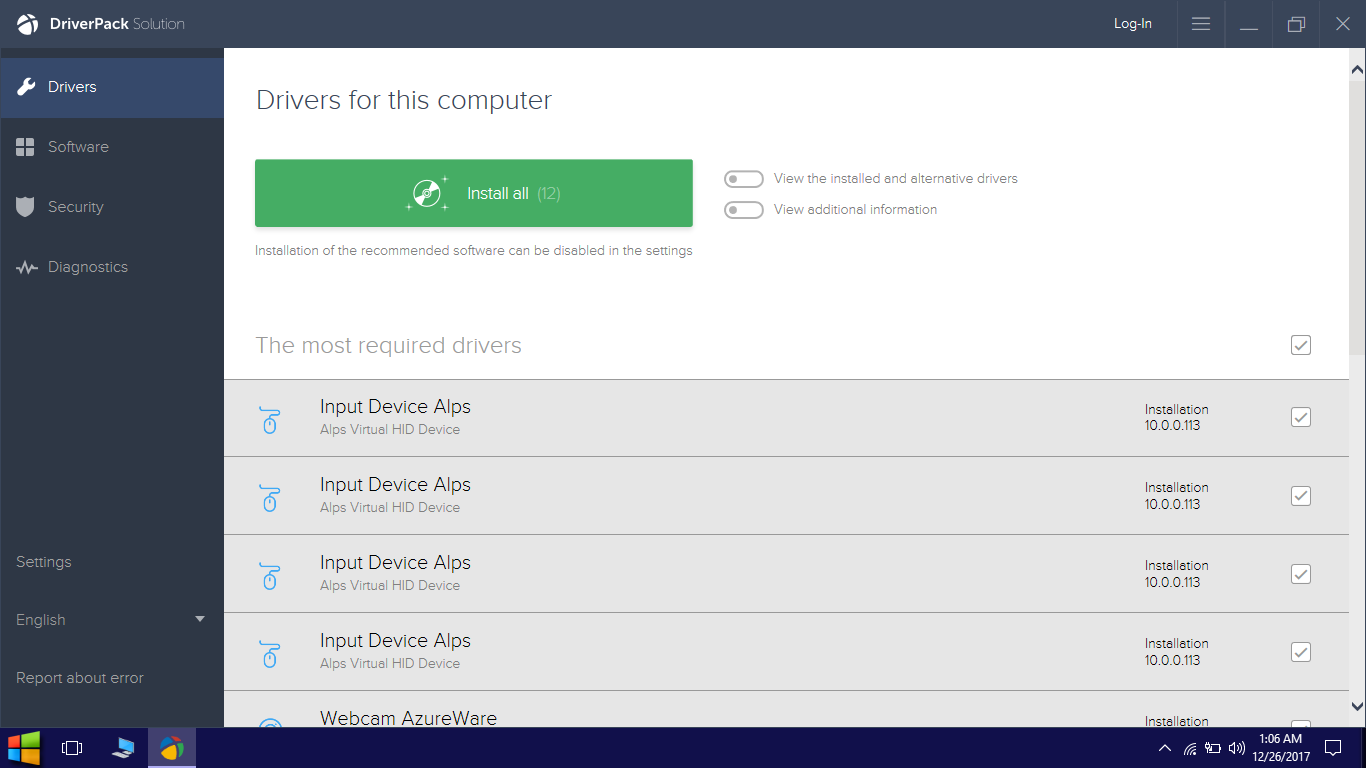Deselect the first Input Device Alps driver
1366x768 pixels.
point(1300,417)
